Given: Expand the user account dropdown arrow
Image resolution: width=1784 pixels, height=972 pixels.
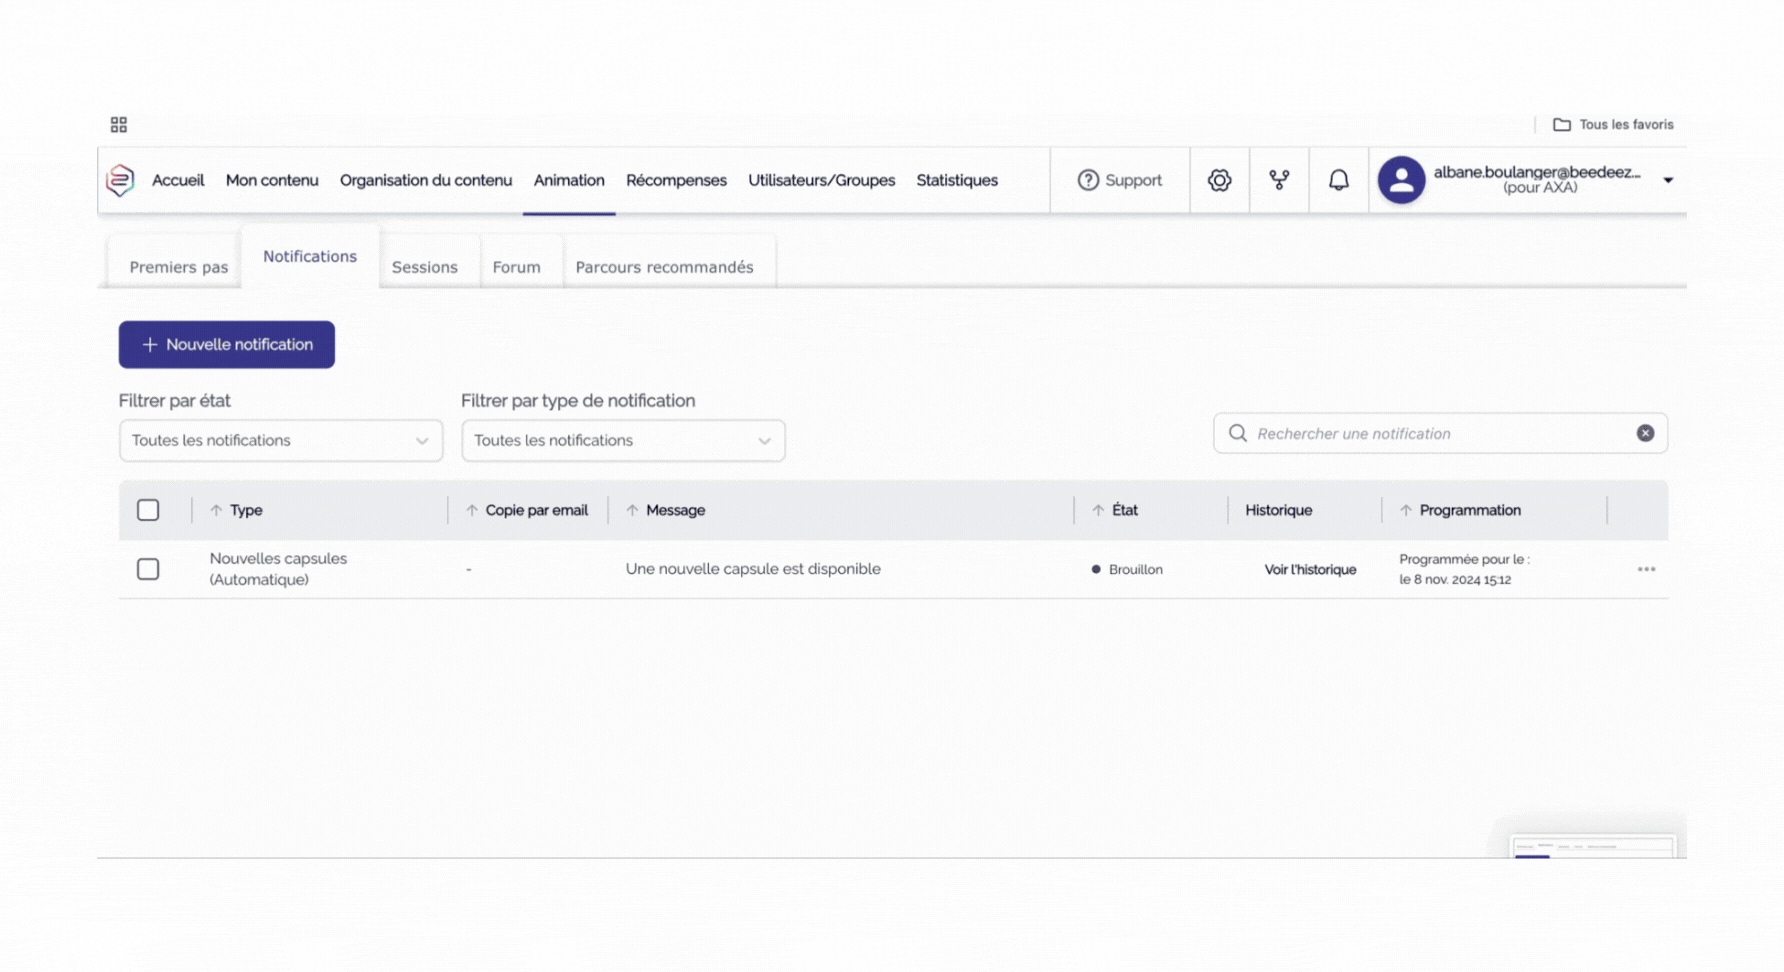Looking at the screenshot, I should click(x=1668, y=181).
